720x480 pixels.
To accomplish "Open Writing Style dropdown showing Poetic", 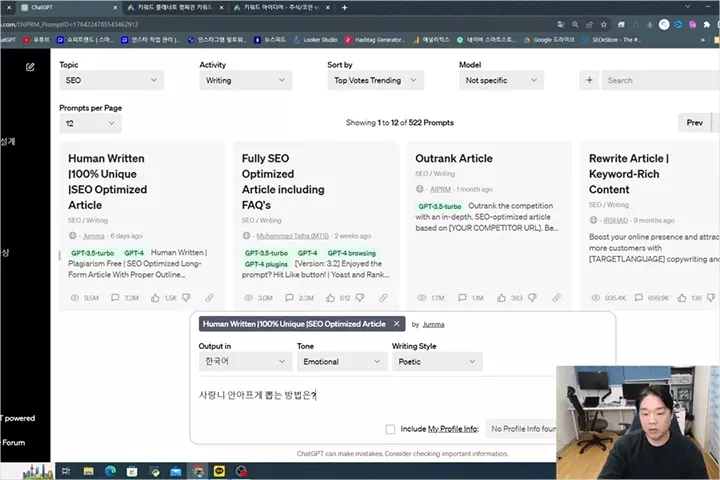I will click(x=437, y=361).
